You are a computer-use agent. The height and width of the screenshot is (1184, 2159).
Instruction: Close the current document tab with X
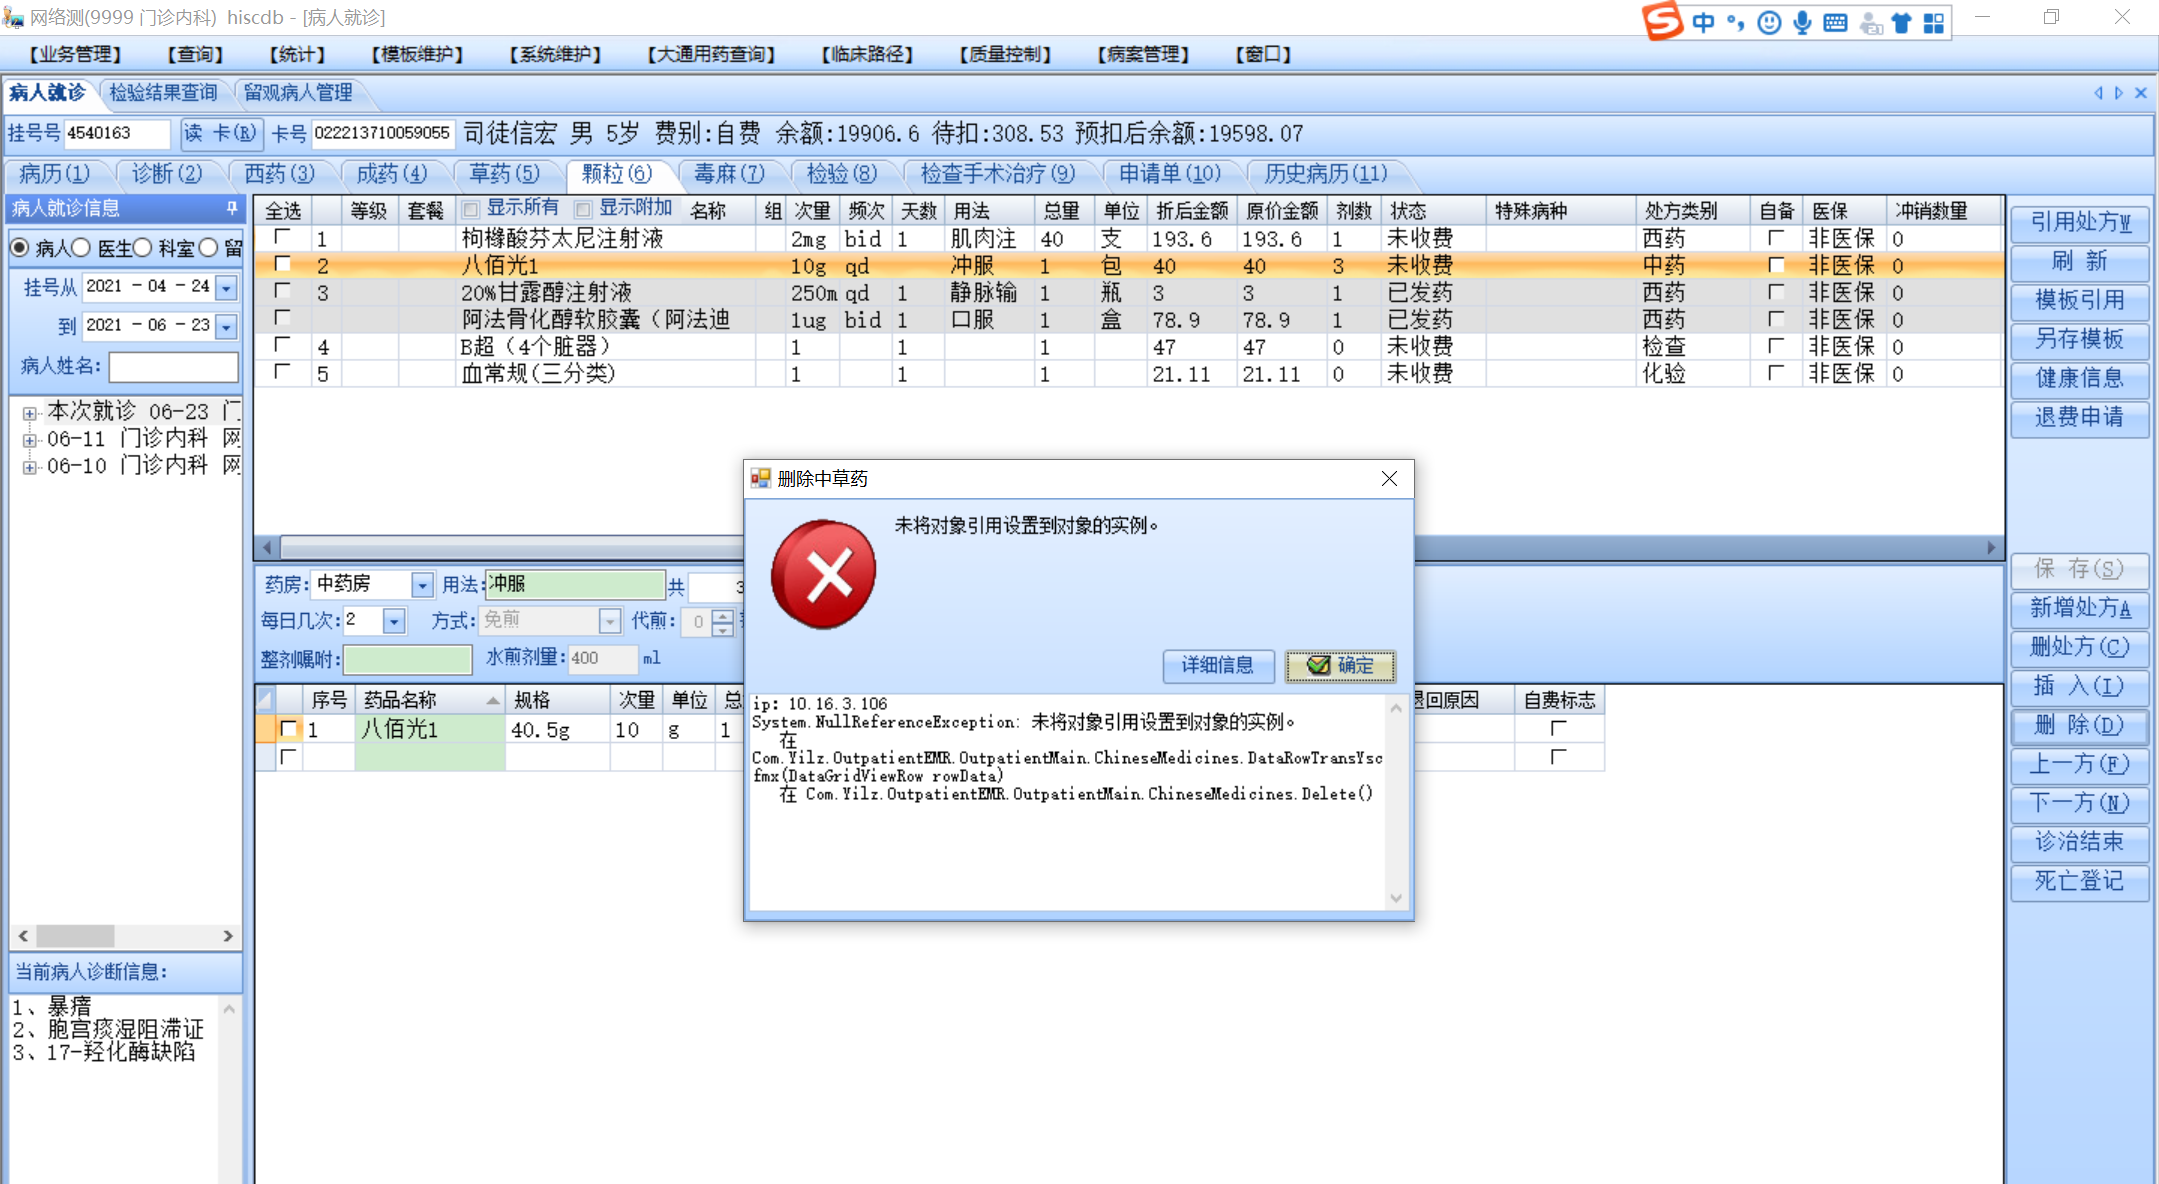click(x=2141, y=93)
